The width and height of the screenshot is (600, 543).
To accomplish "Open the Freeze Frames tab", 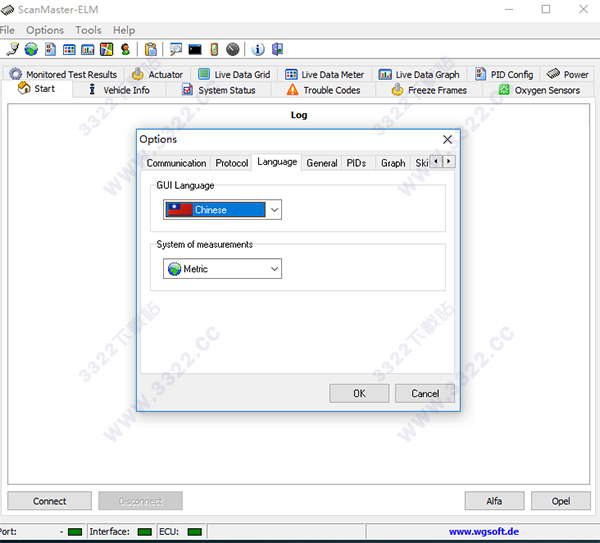I will point(429,90).
